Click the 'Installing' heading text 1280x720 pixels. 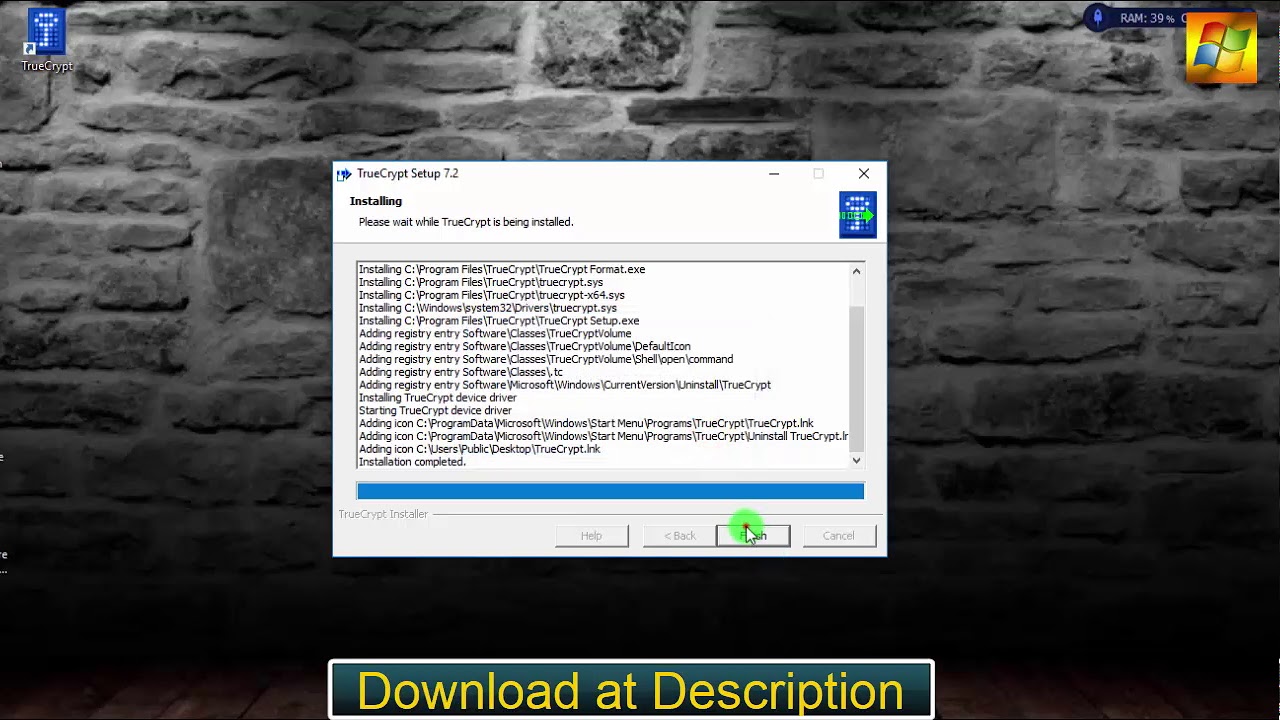coord(376,202)
